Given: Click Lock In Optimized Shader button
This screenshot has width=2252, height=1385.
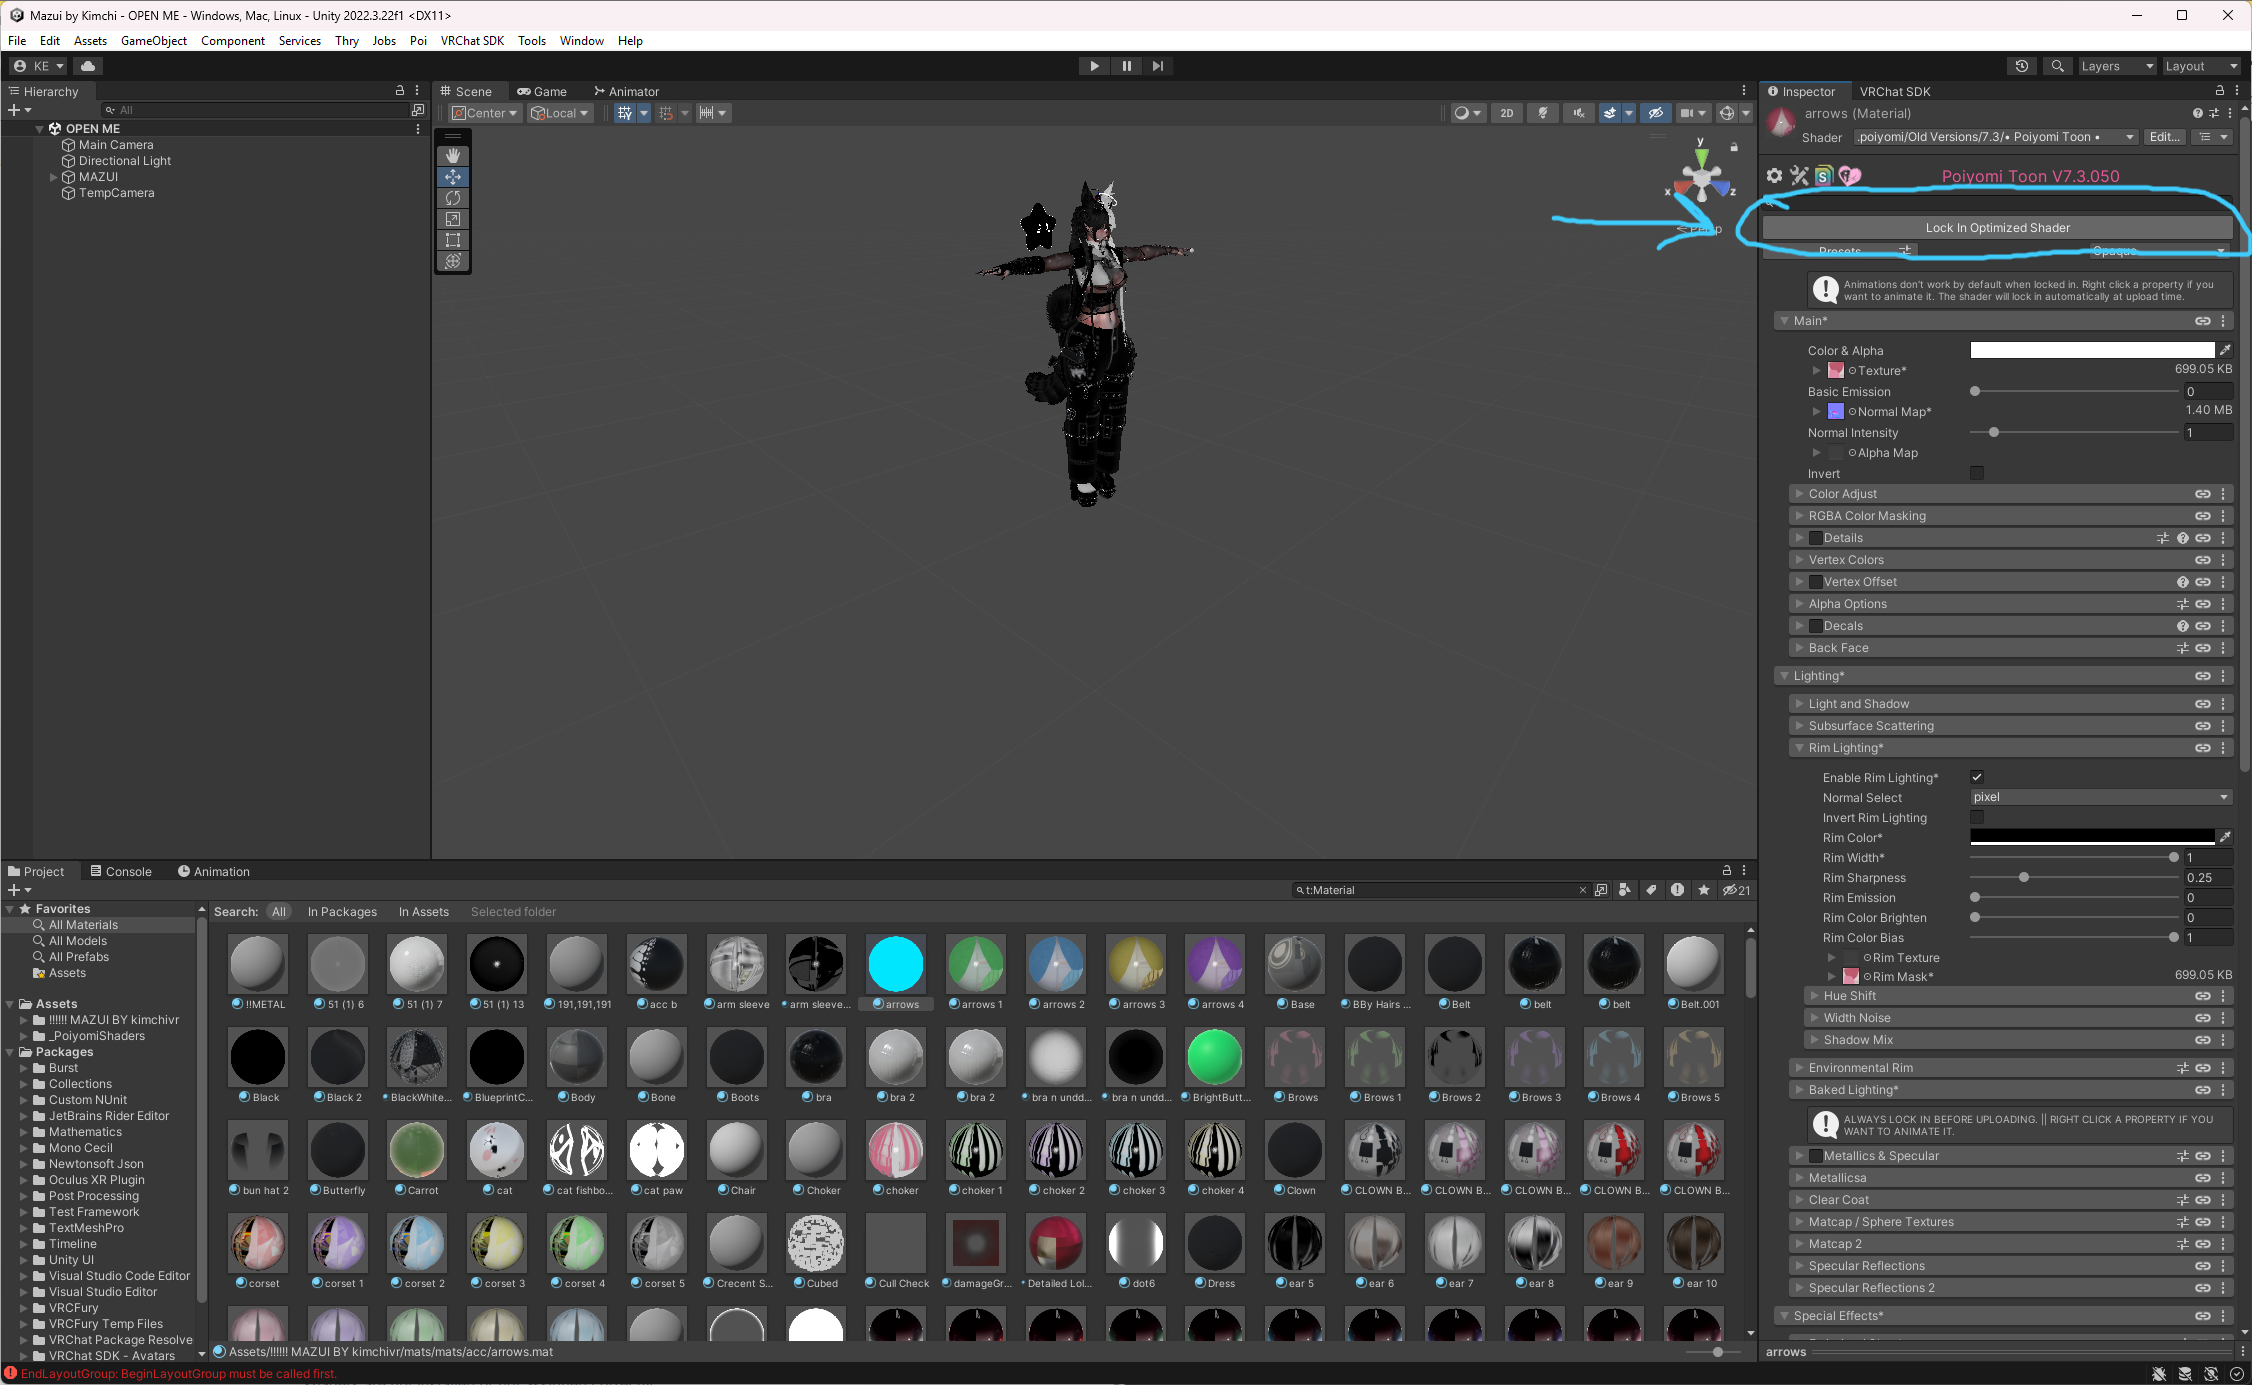Looking at the screenshot, I should 1997,228.
